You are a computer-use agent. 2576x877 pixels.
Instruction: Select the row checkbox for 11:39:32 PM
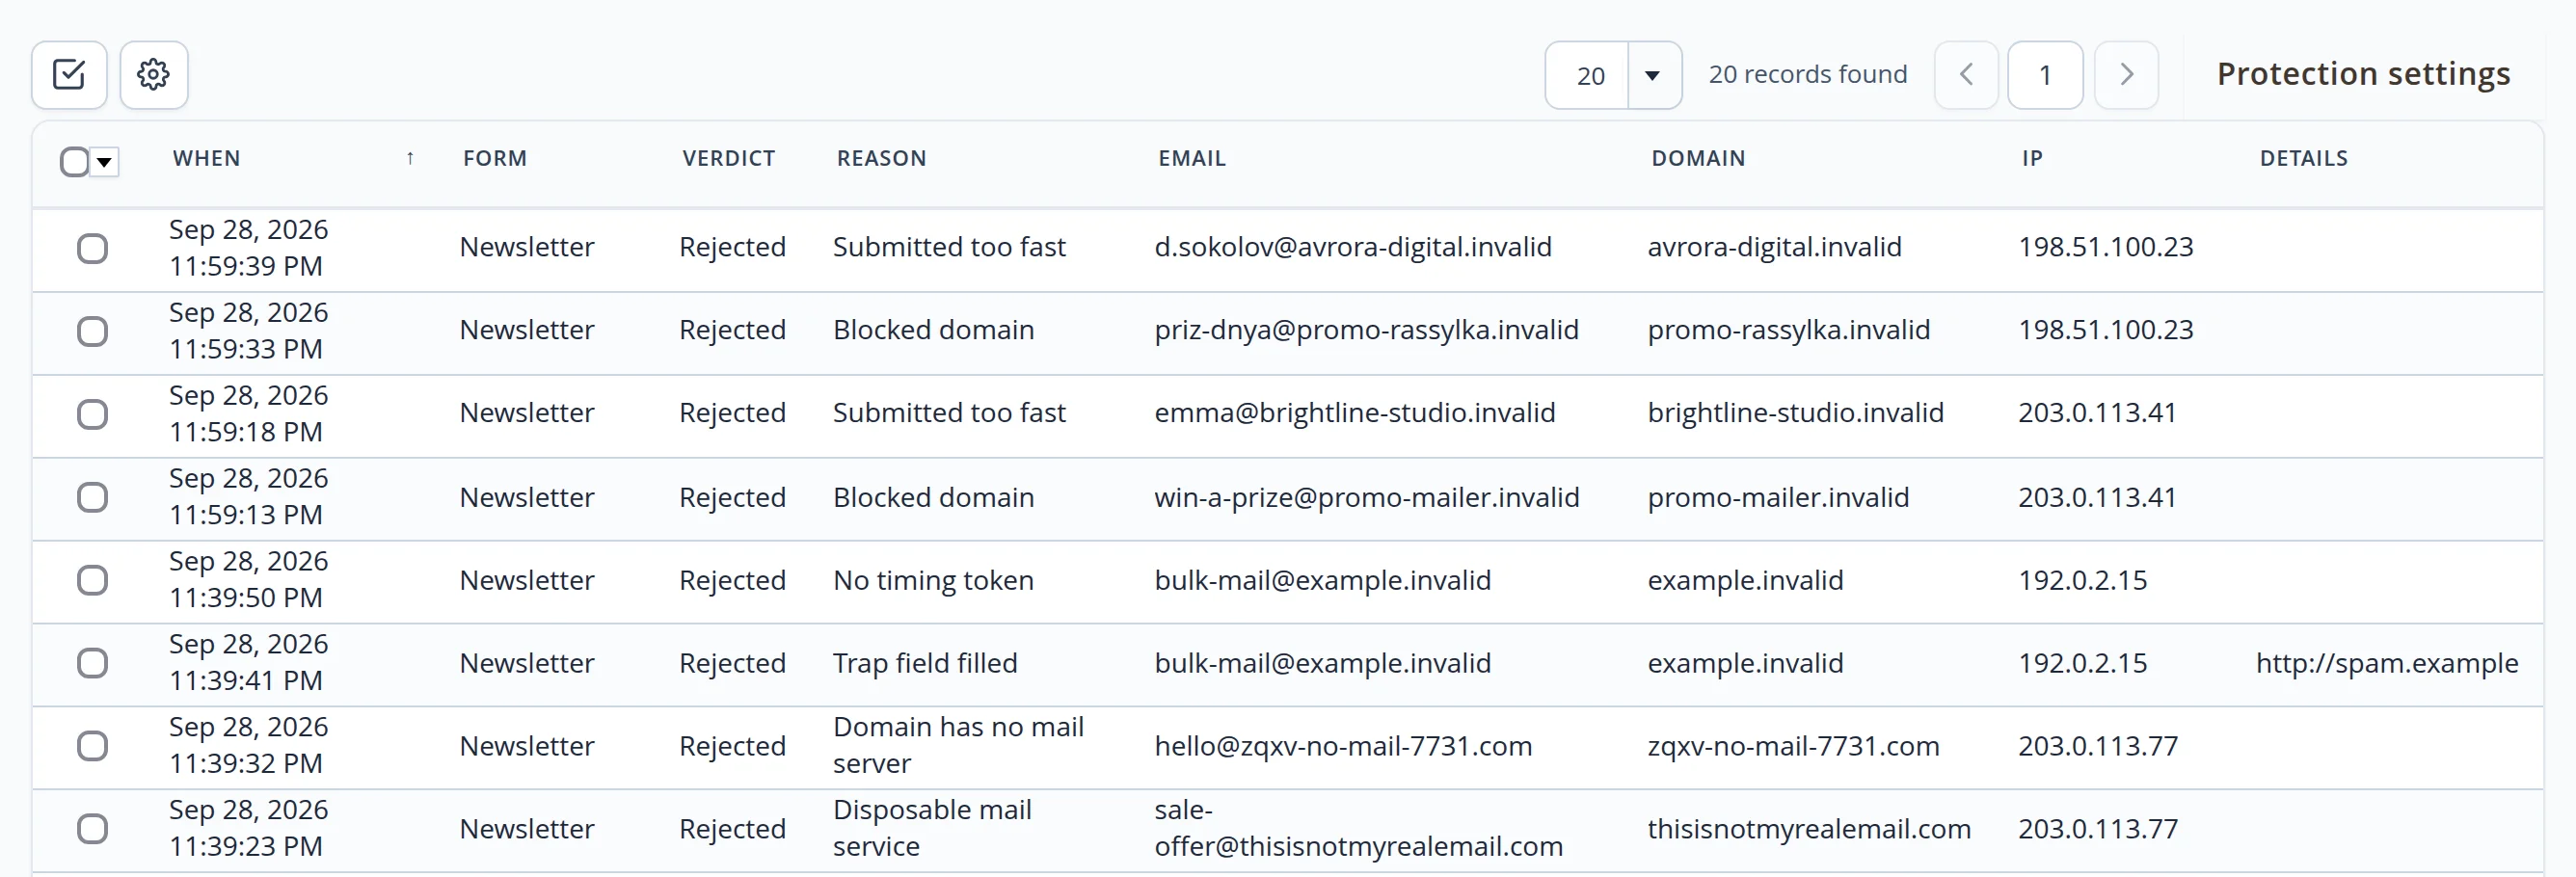93,746
